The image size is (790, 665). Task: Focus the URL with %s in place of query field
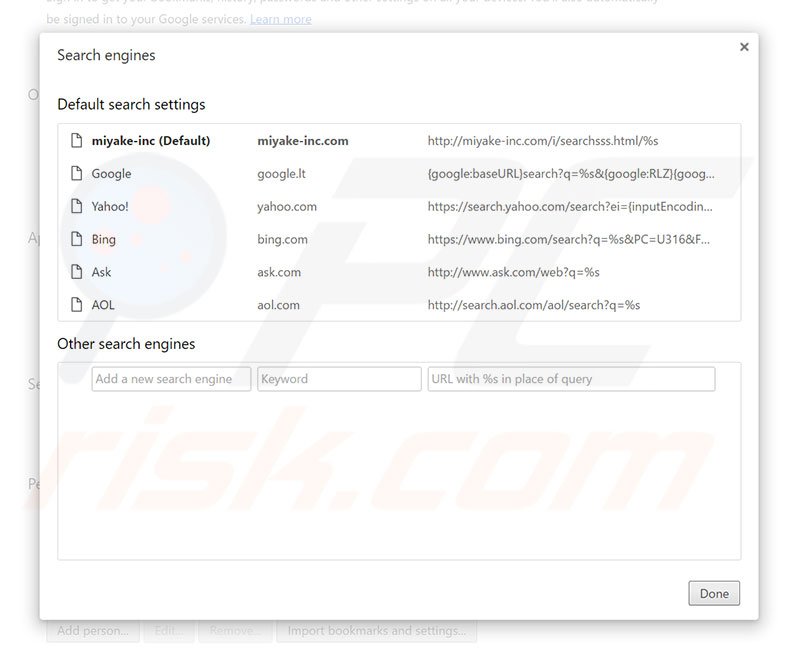pos(571,379)
